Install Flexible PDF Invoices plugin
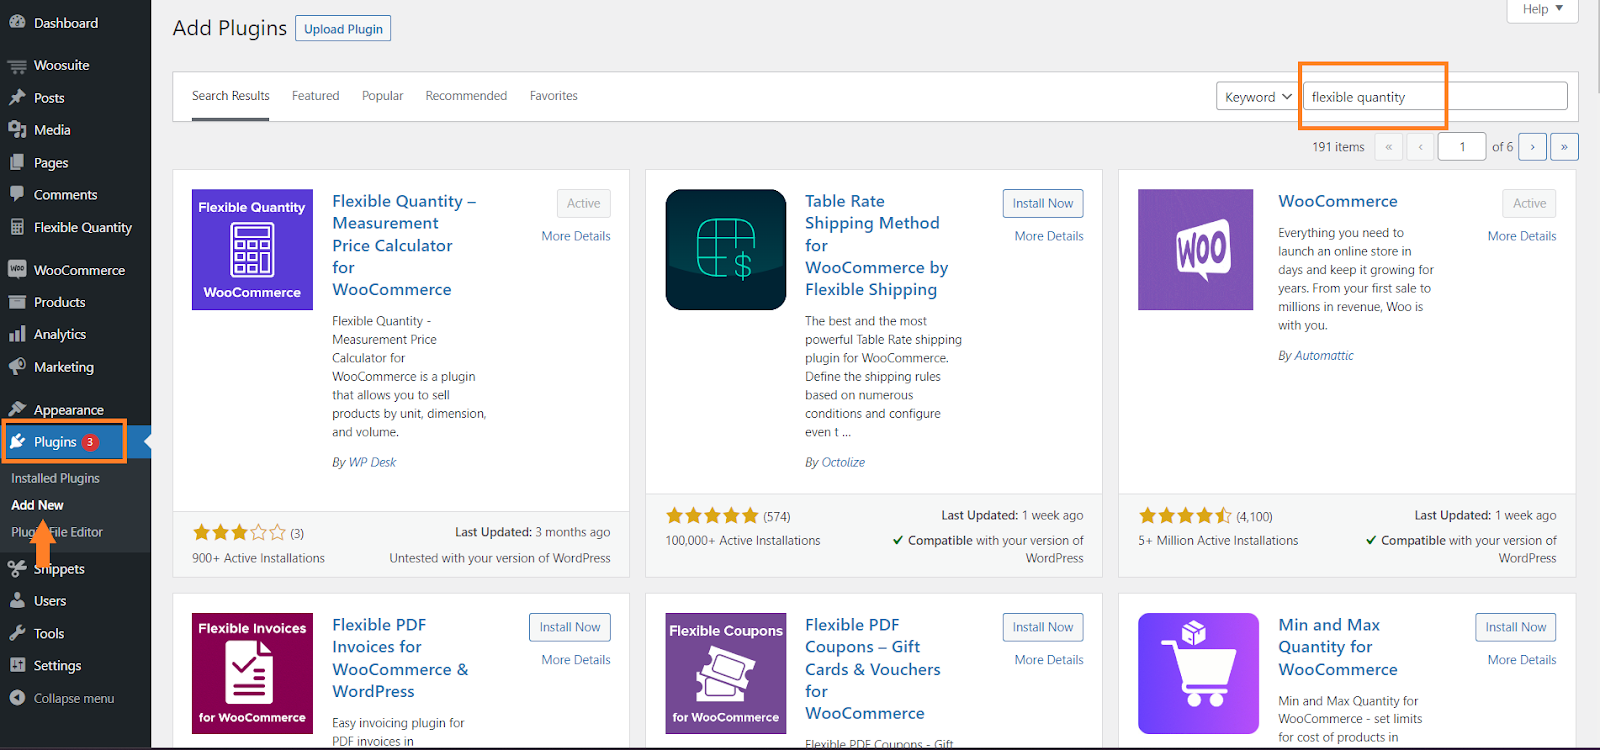The width and height of the screenshot is (1600, 750). click(570, 627)
